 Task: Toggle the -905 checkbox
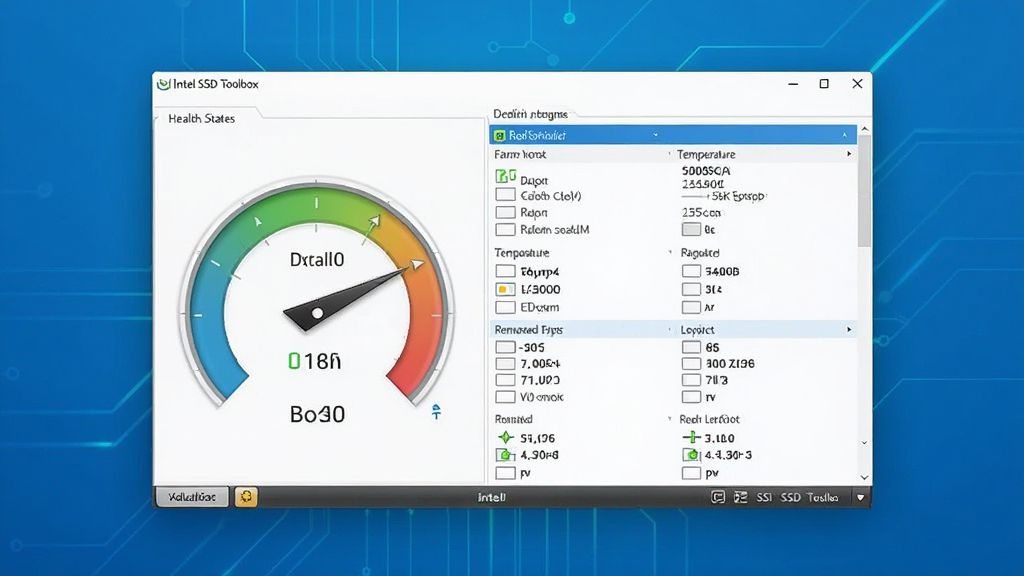click(x=505, y=347)
